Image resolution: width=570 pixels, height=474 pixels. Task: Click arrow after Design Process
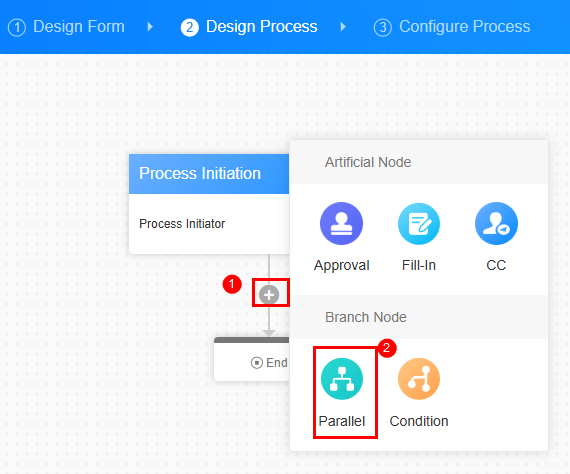pyautogui.click(x=343, y=27)
